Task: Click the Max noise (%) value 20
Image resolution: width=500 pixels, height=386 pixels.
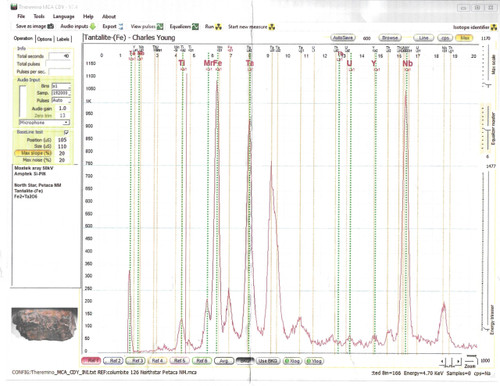Action: coord(62,160)
